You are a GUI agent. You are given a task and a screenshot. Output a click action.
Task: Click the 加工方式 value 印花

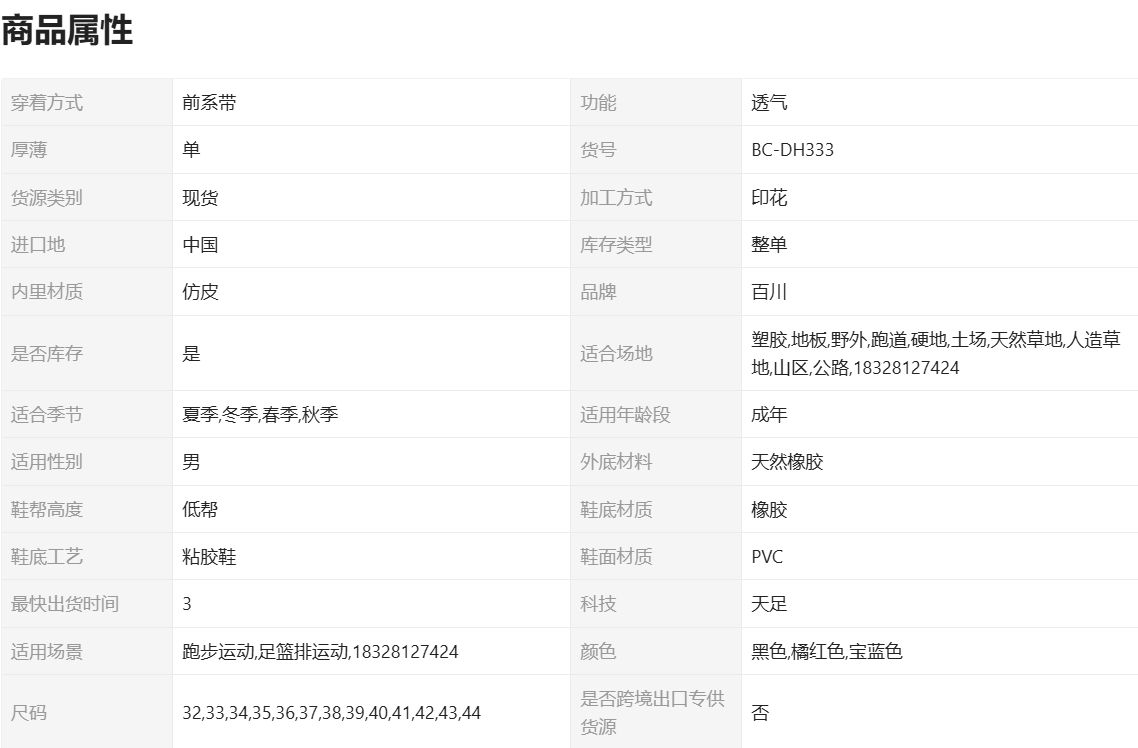tap(769, 198)
